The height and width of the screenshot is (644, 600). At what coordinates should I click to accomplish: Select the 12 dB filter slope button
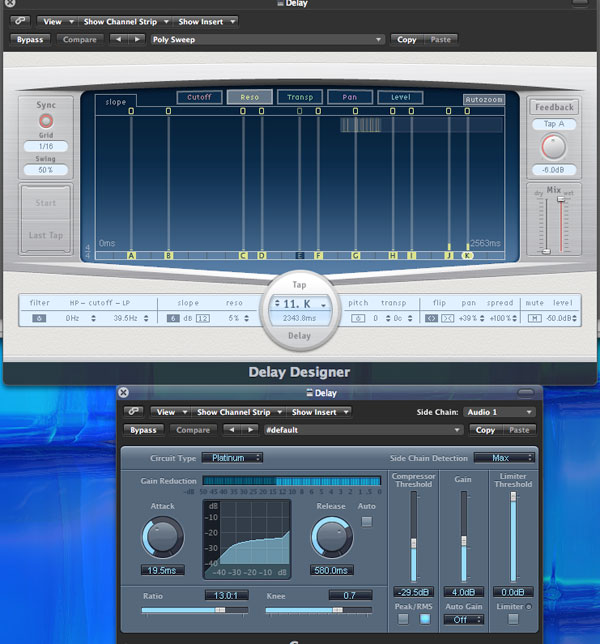pyautogui.click(x=203, y=318)
